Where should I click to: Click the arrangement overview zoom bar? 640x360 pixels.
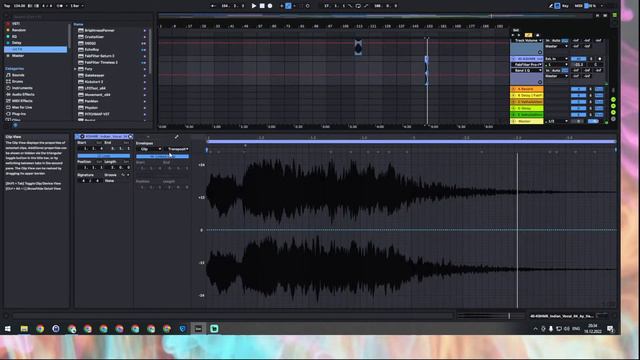[376, 16]
